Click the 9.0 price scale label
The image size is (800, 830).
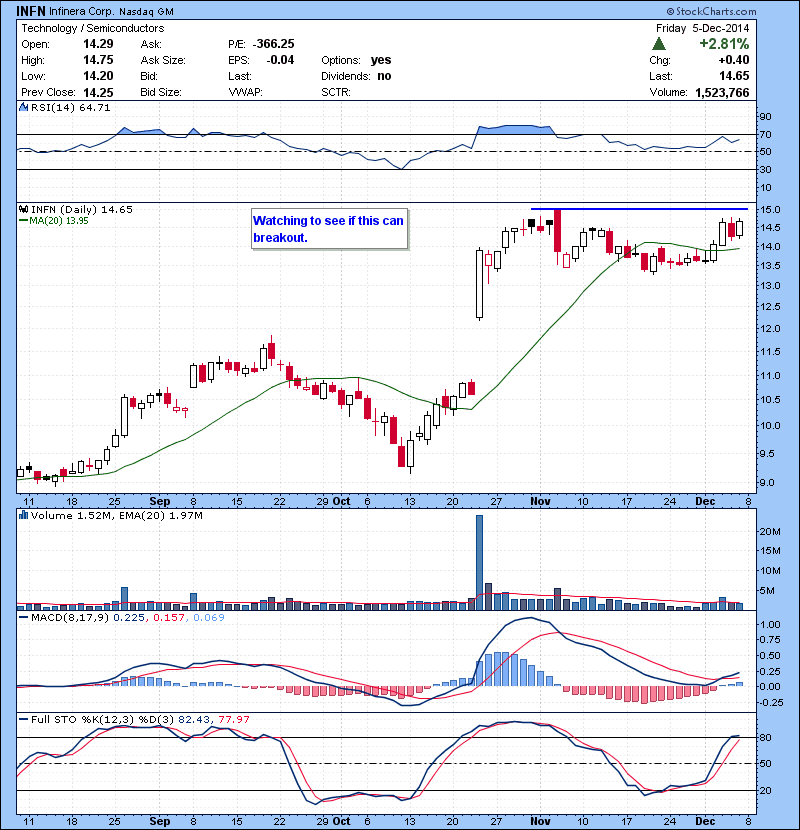[x=767, y=483]
